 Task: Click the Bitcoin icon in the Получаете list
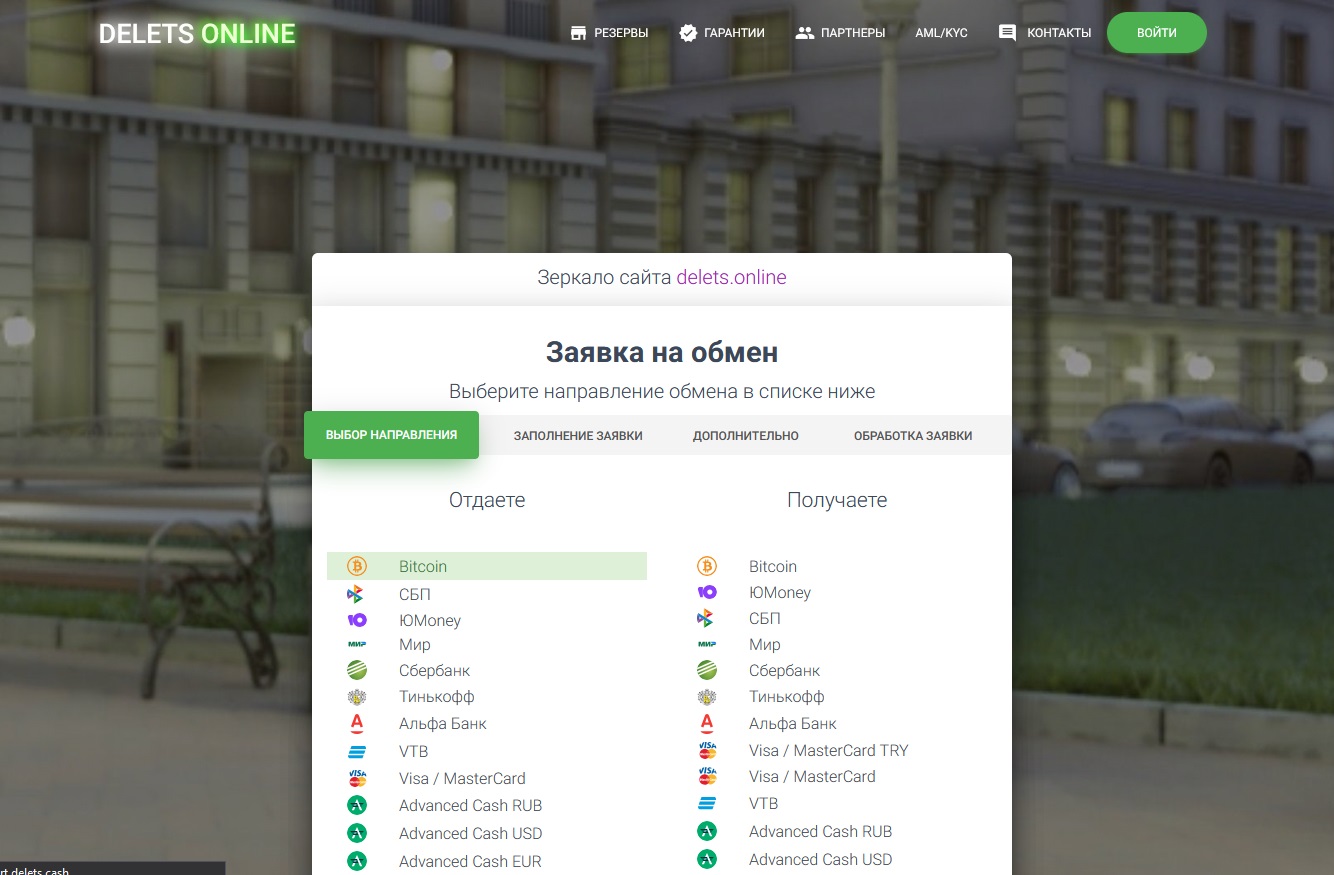[x=707, y=566]
